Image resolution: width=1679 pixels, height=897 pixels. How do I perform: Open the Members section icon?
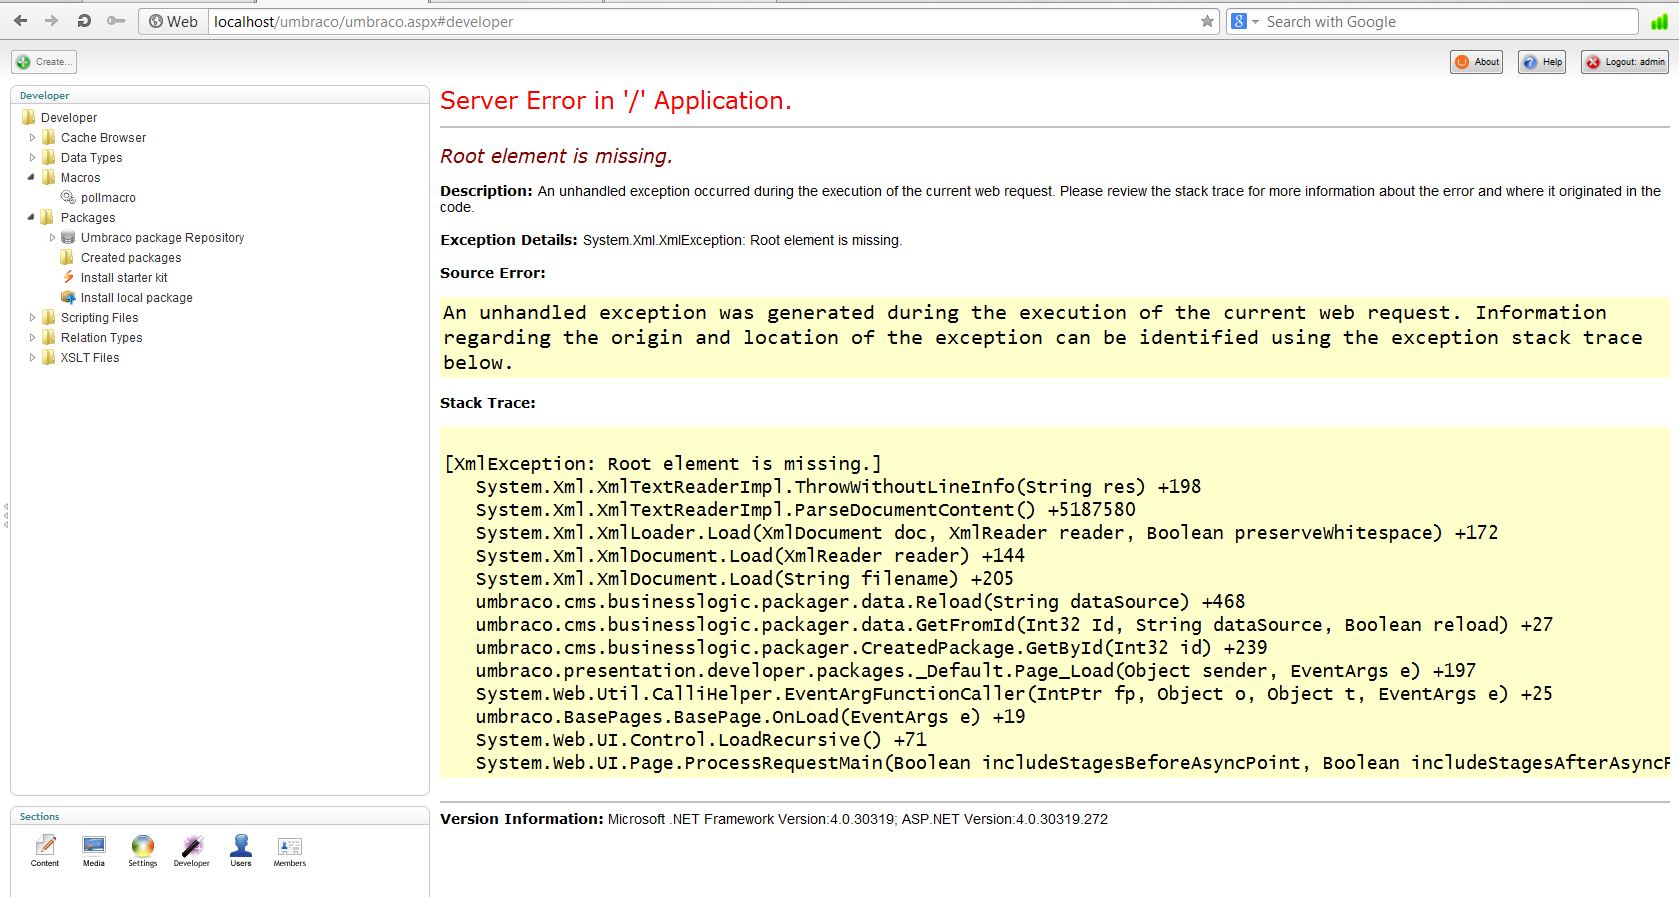tap(290, 848)
